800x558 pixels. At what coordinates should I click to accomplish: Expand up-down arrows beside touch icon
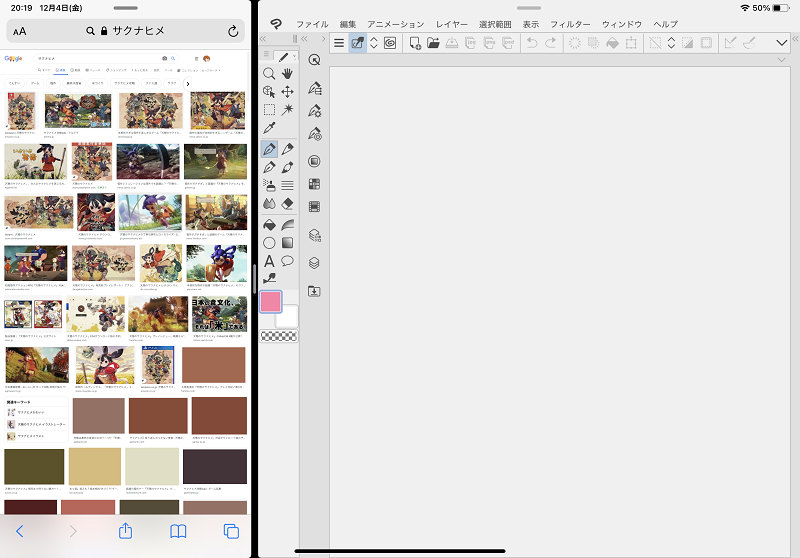click(373, 43)
